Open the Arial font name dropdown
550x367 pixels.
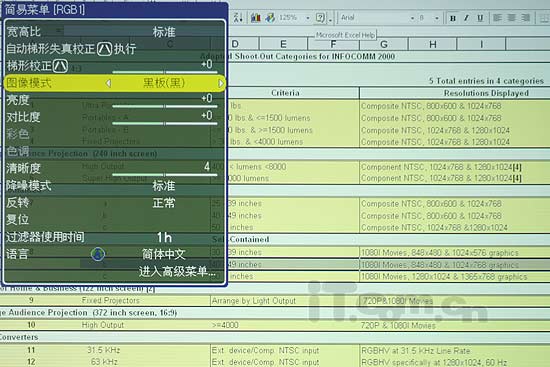pyautogui.click(x=412, y=18)
